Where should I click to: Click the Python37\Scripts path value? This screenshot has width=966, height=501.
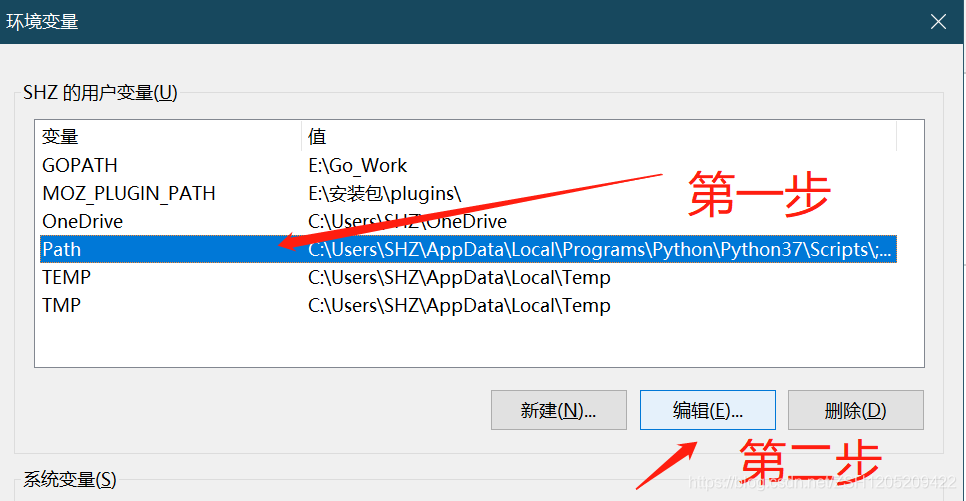599,249
